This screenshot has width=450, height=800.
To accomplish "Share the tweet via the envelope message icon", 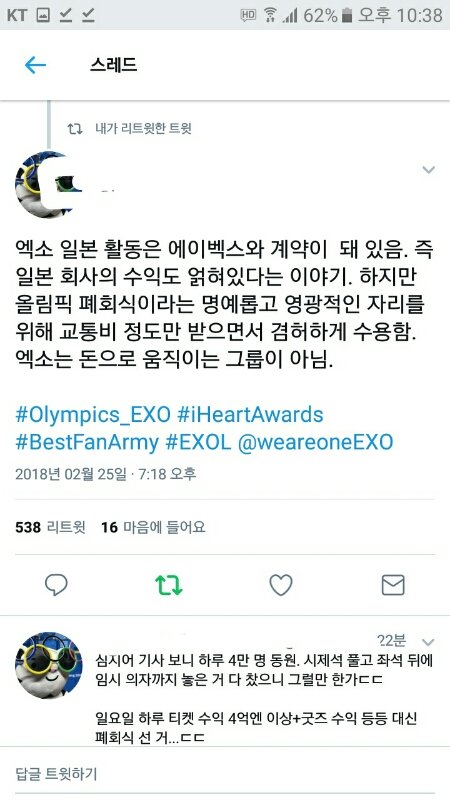I will pos(393,585).
